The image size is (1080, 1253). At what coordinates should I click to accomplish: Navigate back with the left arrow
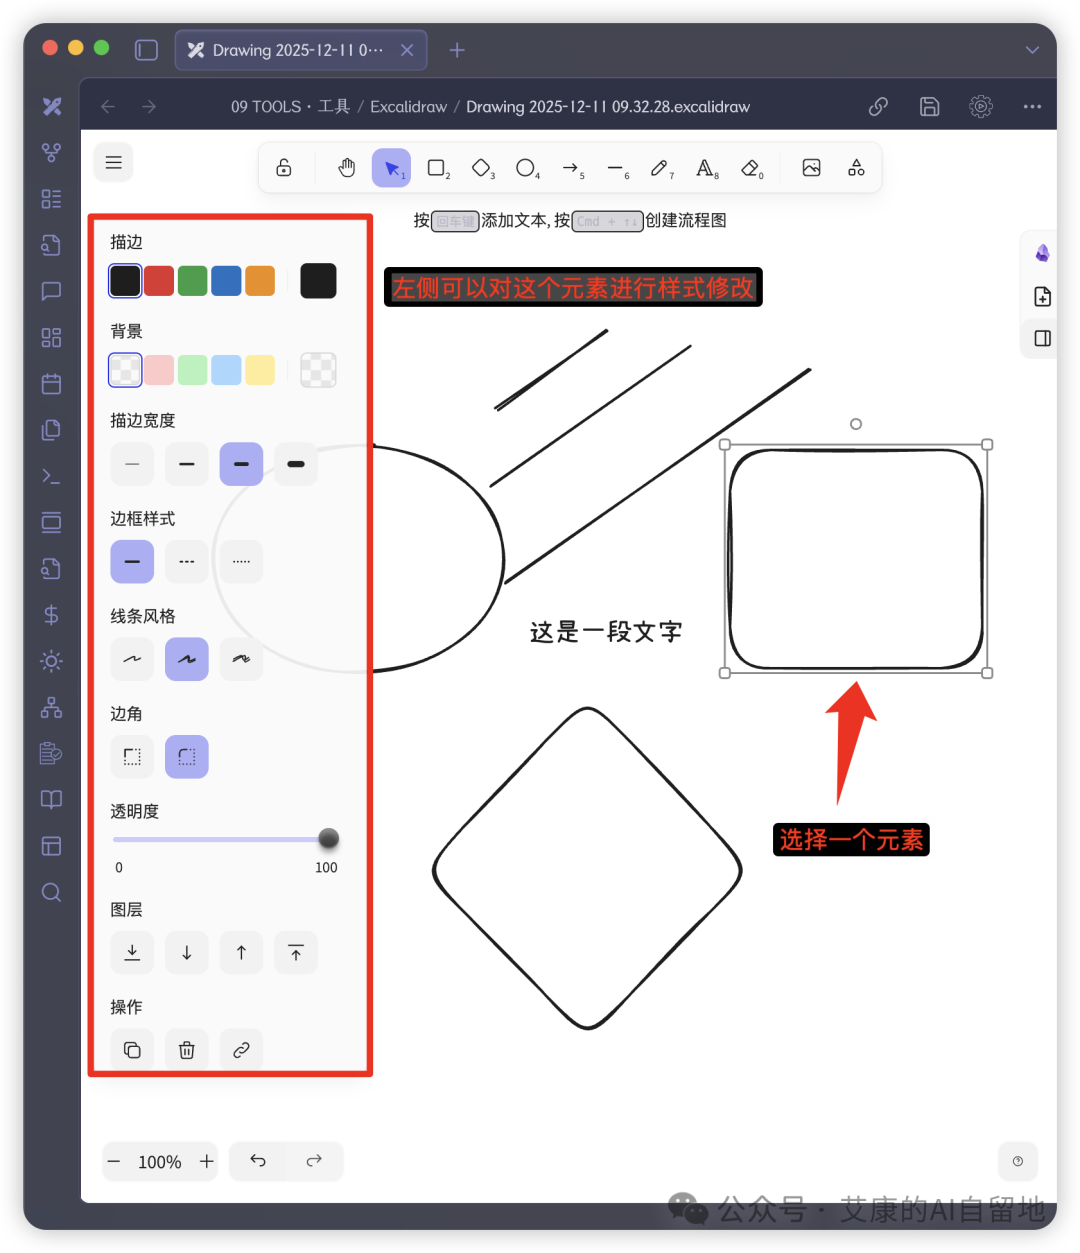[108, 107]
